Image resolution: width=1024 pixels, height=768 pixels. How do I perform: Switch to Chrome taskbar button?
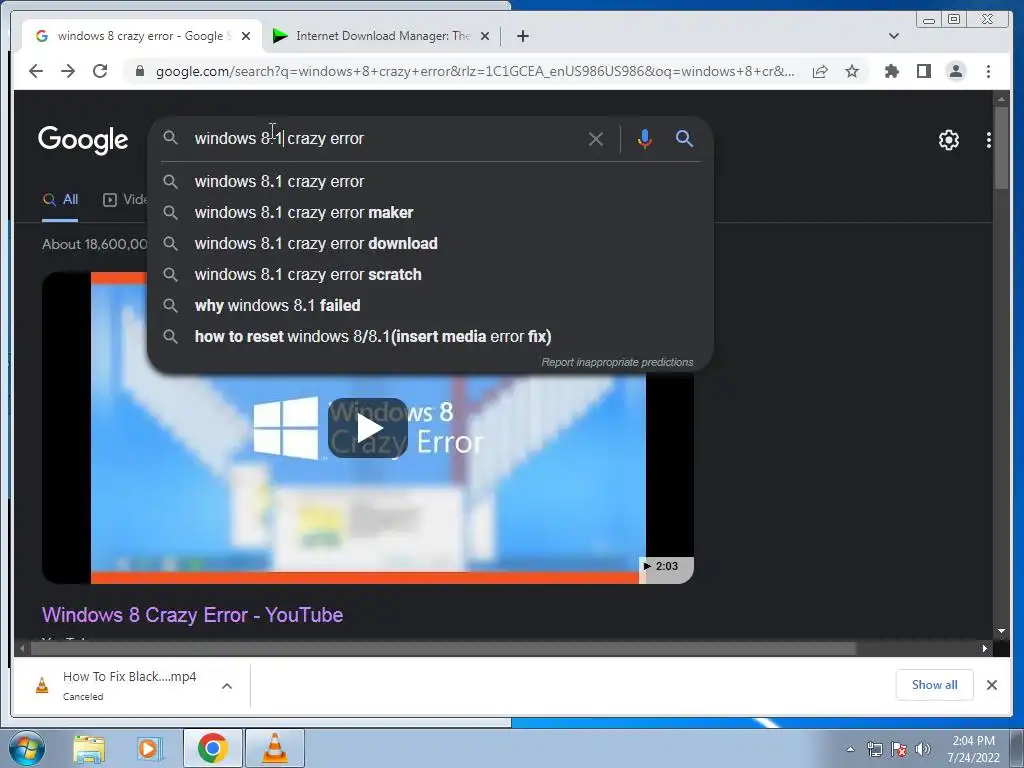coord(213,748)
